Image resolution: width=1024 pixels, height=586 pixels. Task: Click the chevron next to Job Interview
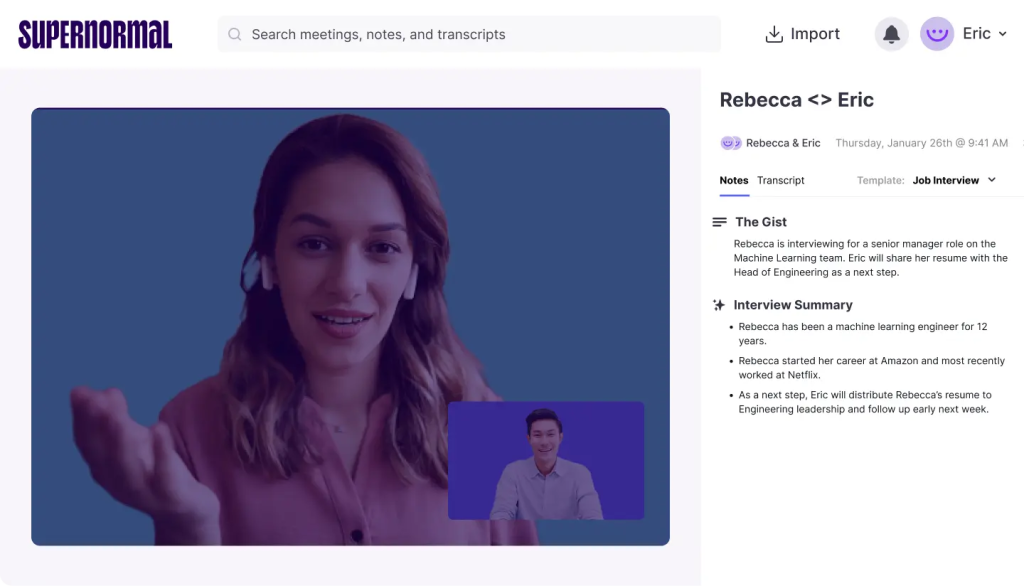[992, 180]
